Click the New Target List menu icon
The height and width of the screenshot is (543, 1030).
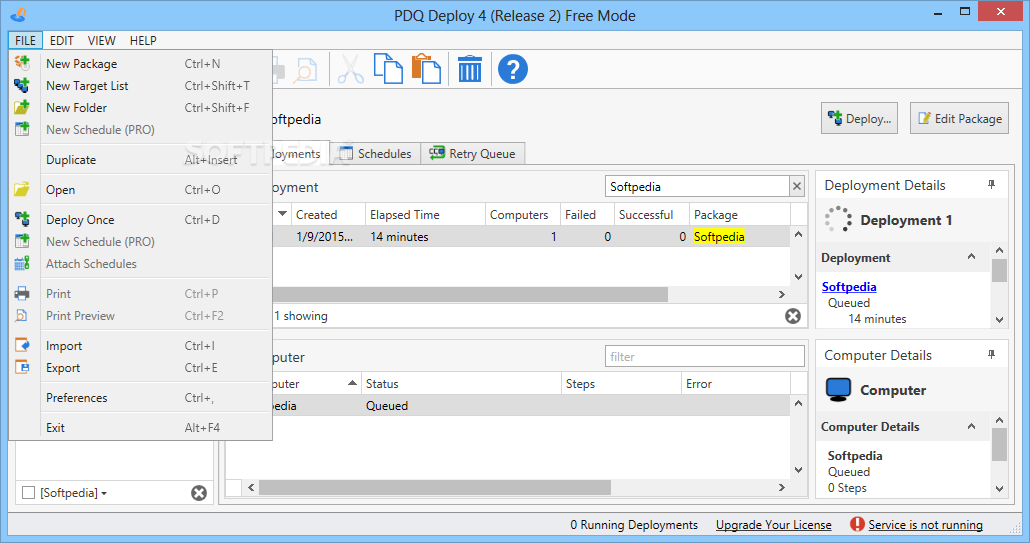pyautogui.click(x=22, y=85)
